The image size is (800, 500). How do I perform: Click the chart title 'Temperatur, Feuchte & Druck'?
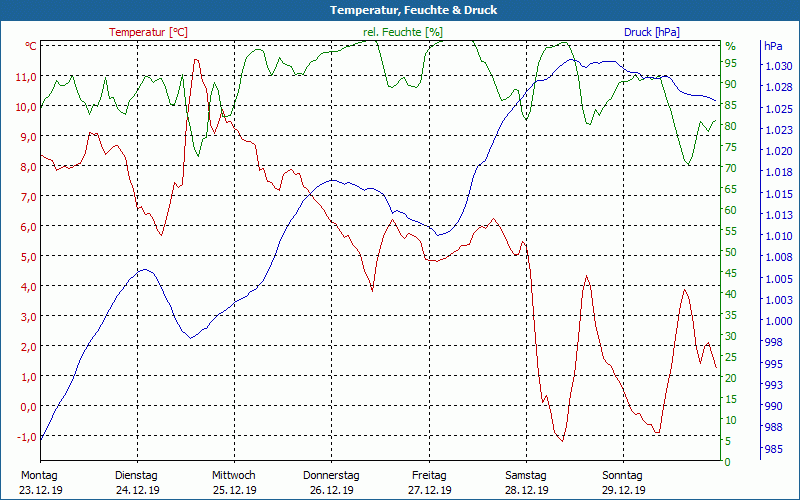tap(413, 10)
